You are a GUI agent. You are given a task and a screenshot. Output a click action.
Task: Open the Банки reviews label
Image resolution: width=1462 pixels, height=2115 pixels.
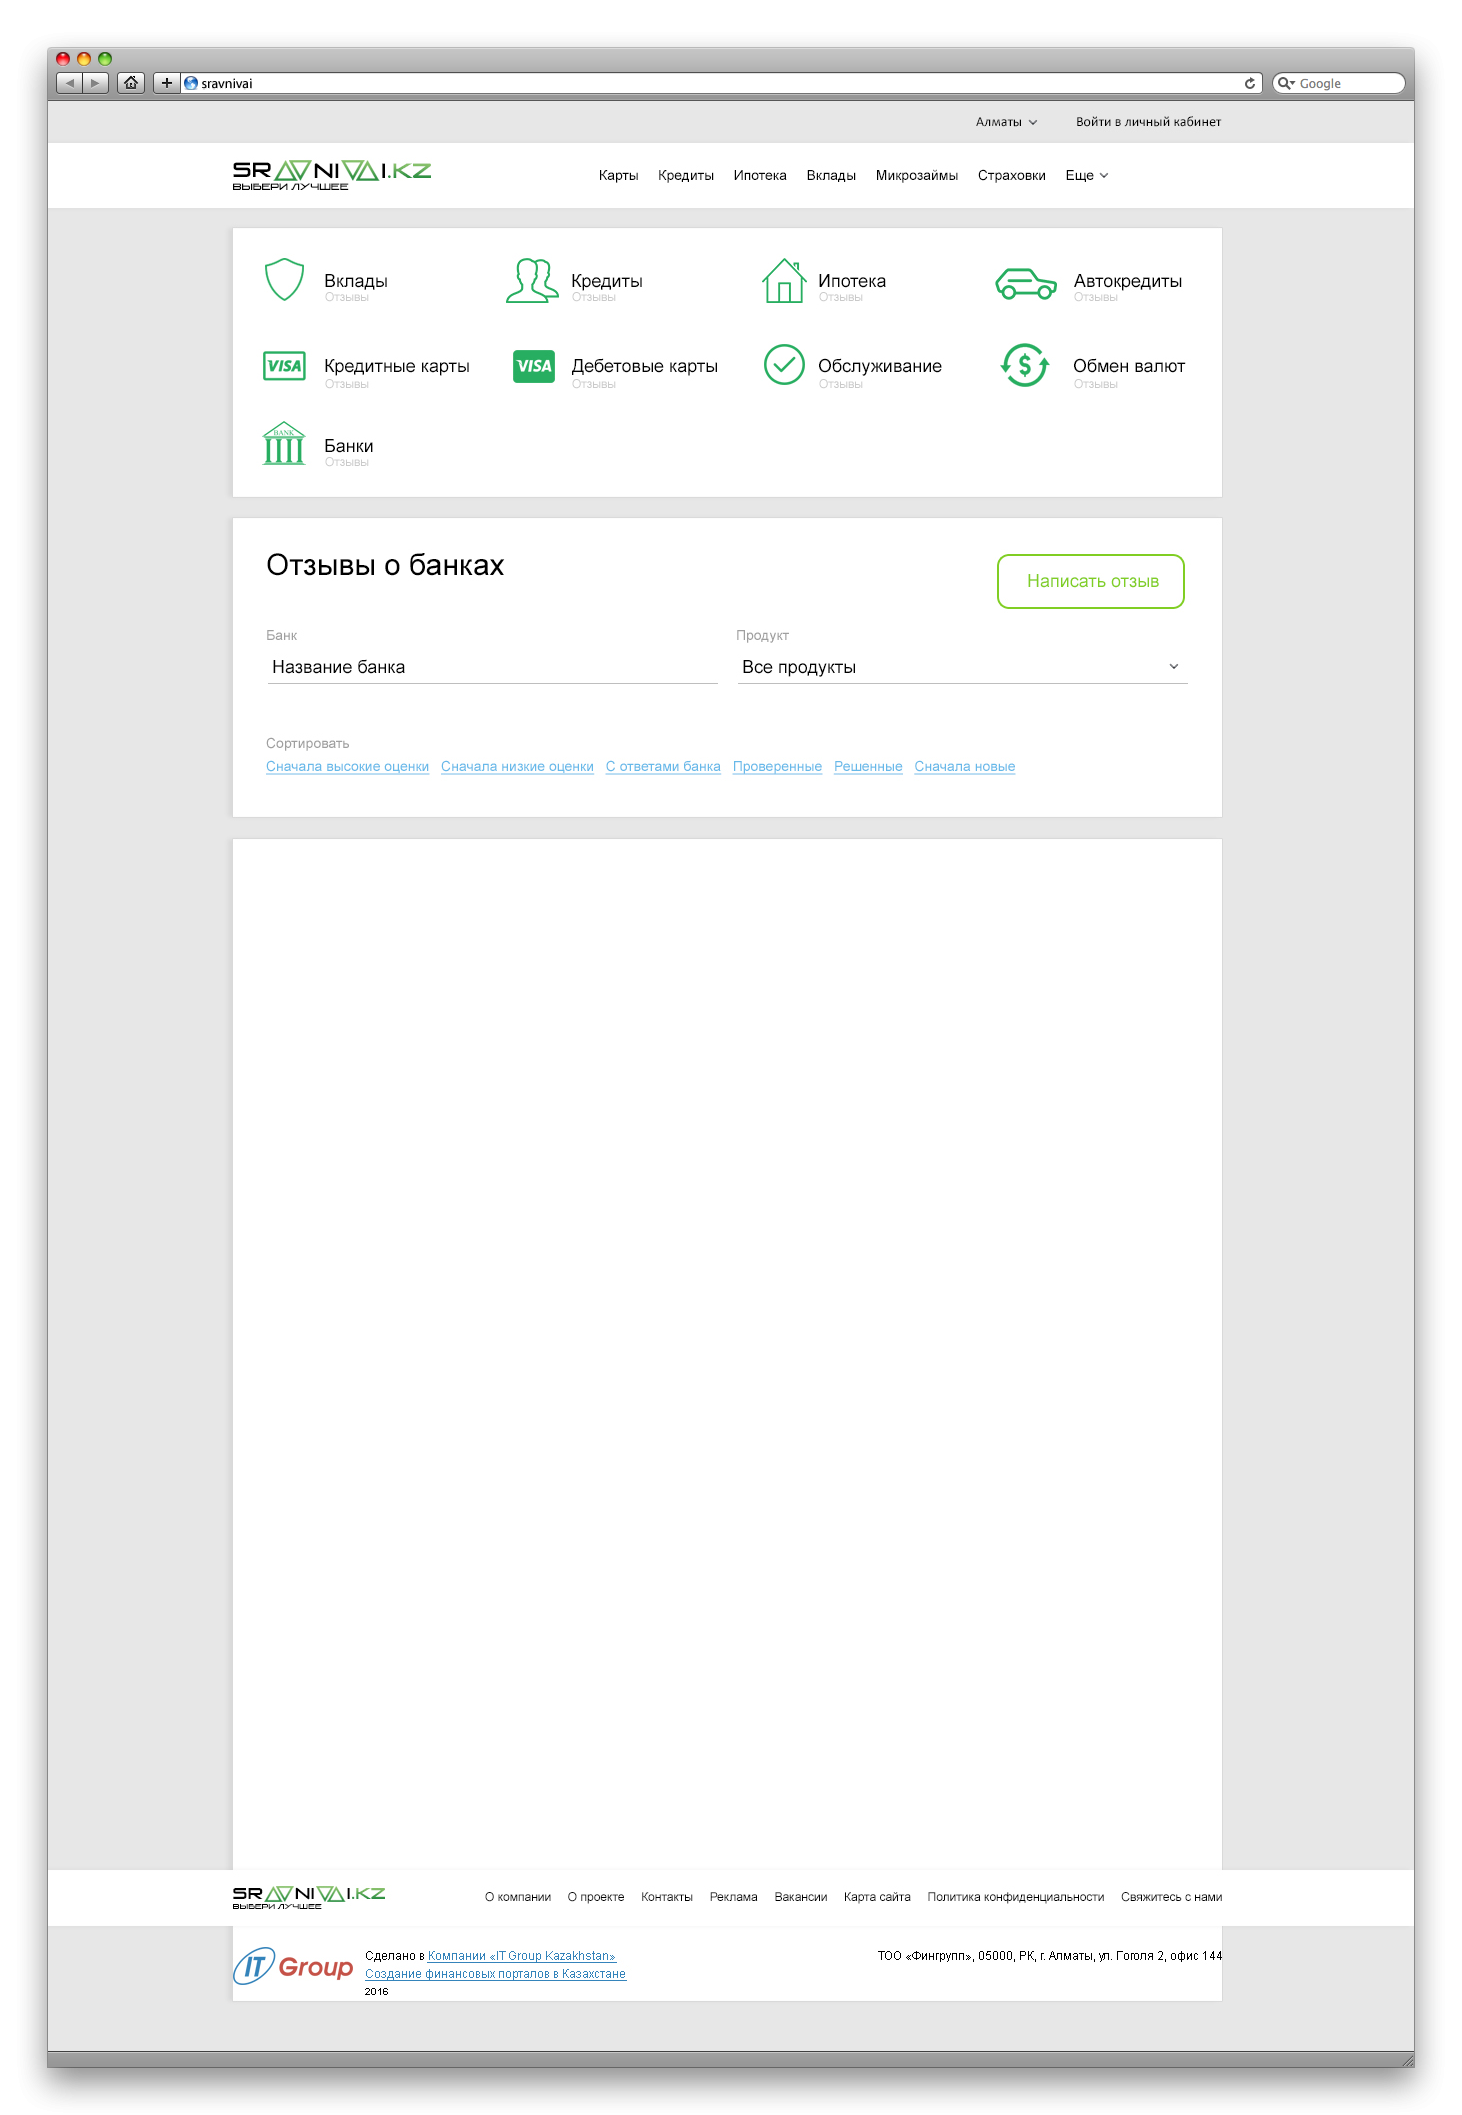tap(349, 446)
